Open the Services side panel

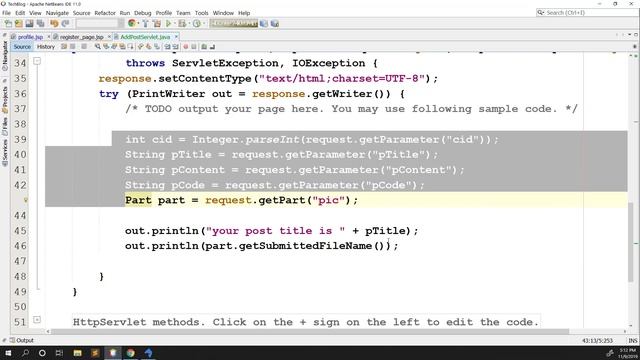click(x=5, y=153)
